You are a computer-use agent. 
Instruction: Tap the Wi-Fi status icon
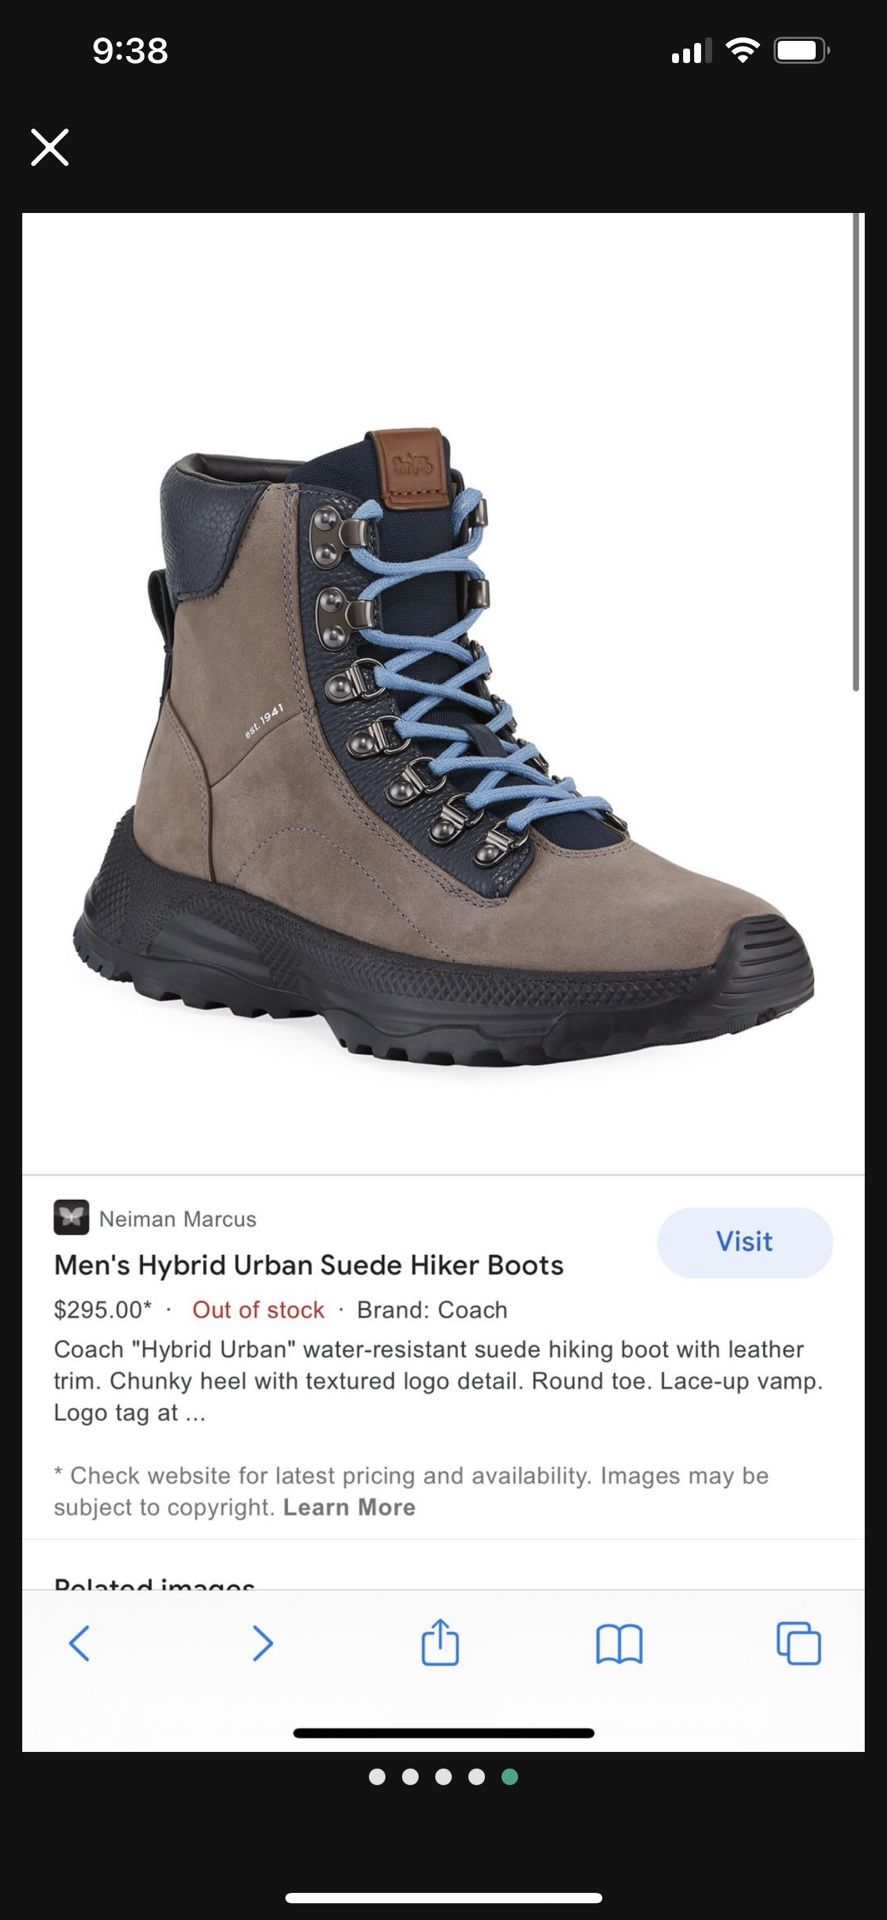click(742, 50)
